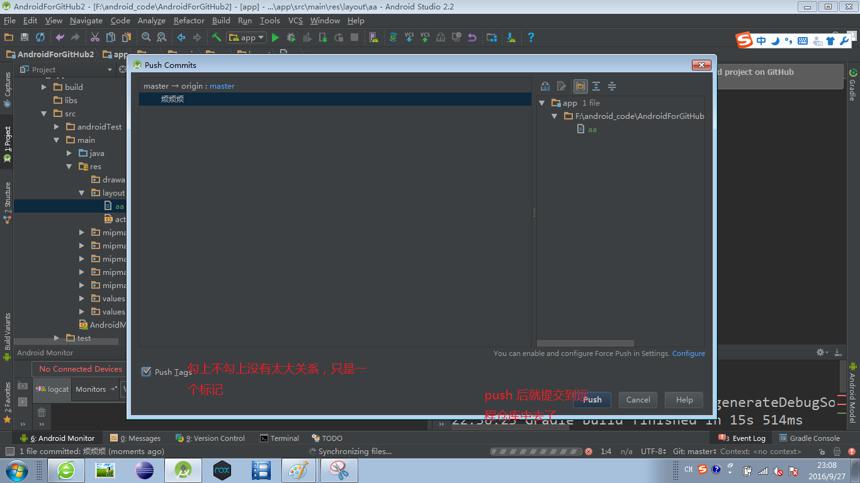Switch to the Terminal tool tab
Viewport: 860px width, 483px height.
279,438
